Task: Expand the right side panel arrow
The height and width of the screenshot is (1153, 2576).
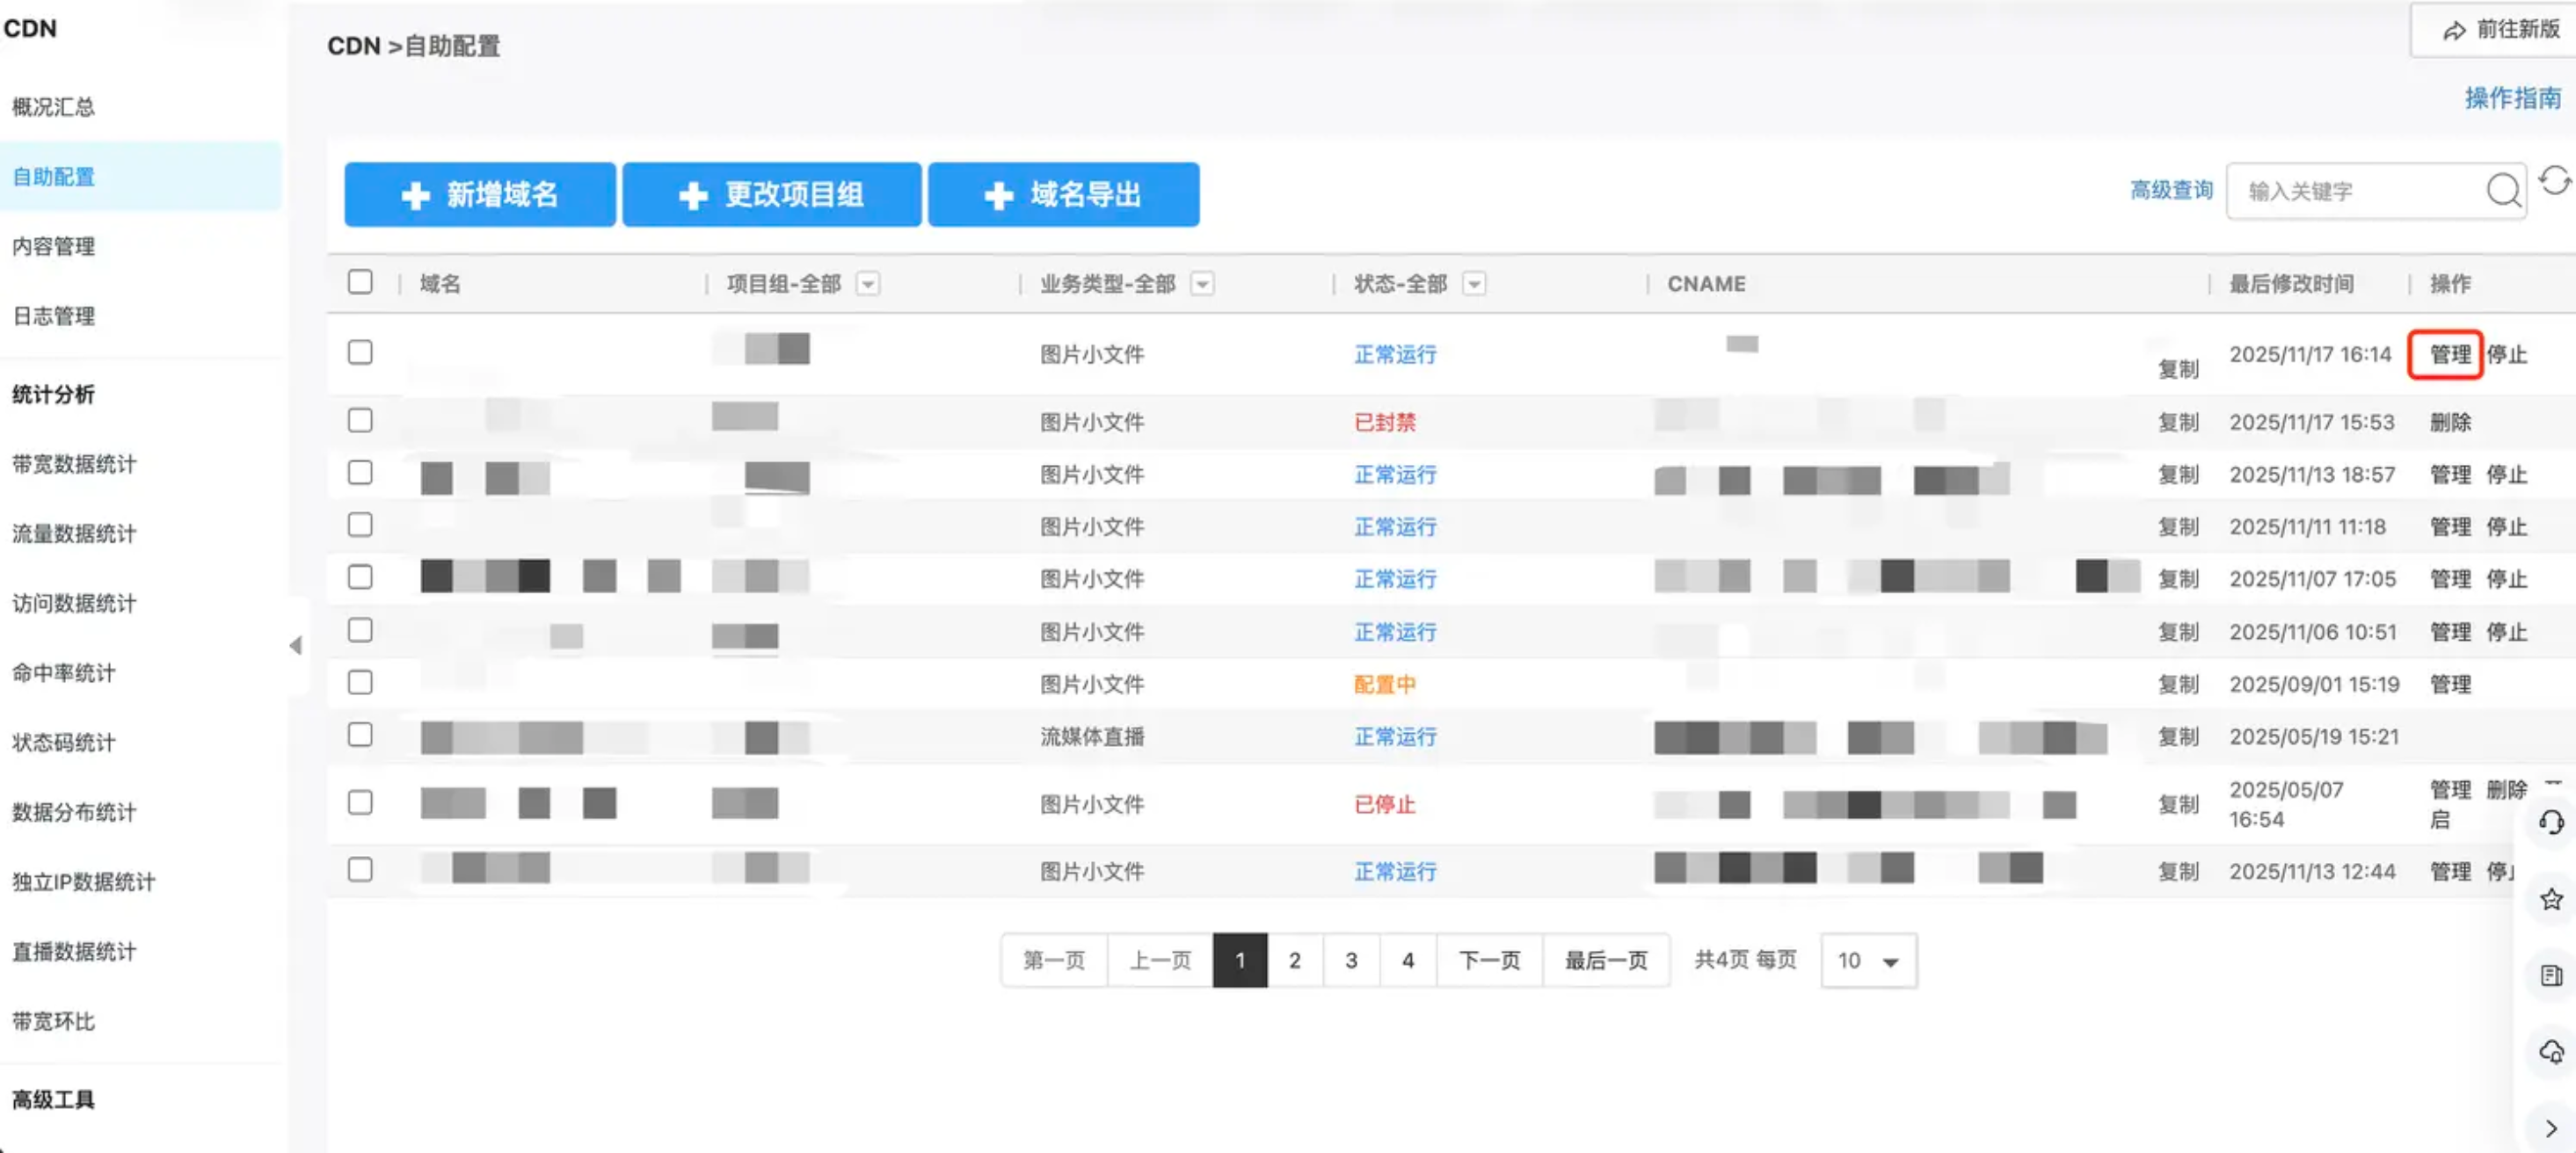Action: tap(2551, 1128)
